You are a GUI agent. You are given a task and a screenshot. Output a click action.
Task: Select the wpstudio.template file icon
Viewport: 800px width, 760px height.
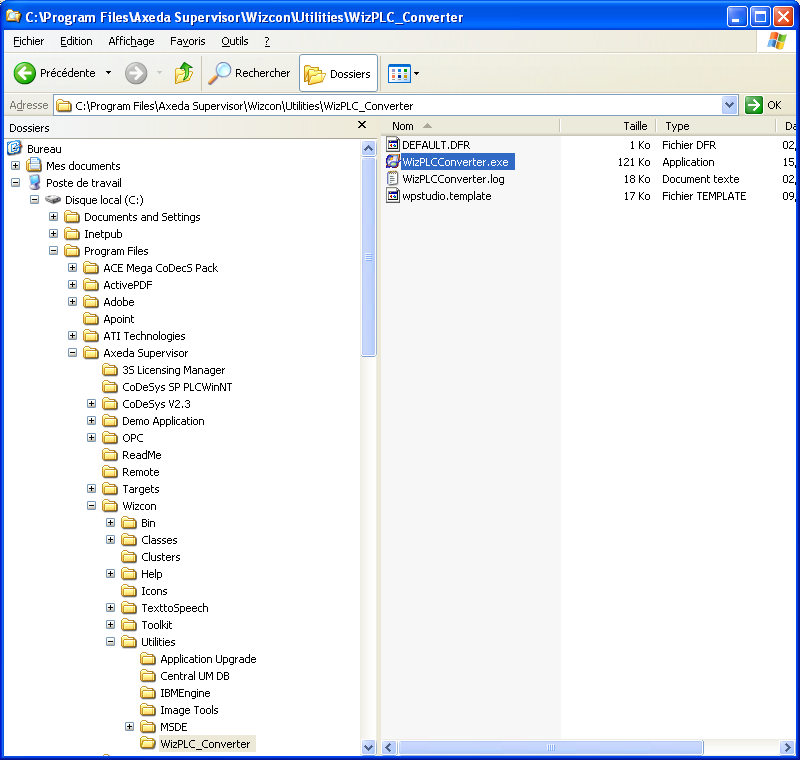tap(392, 196)
